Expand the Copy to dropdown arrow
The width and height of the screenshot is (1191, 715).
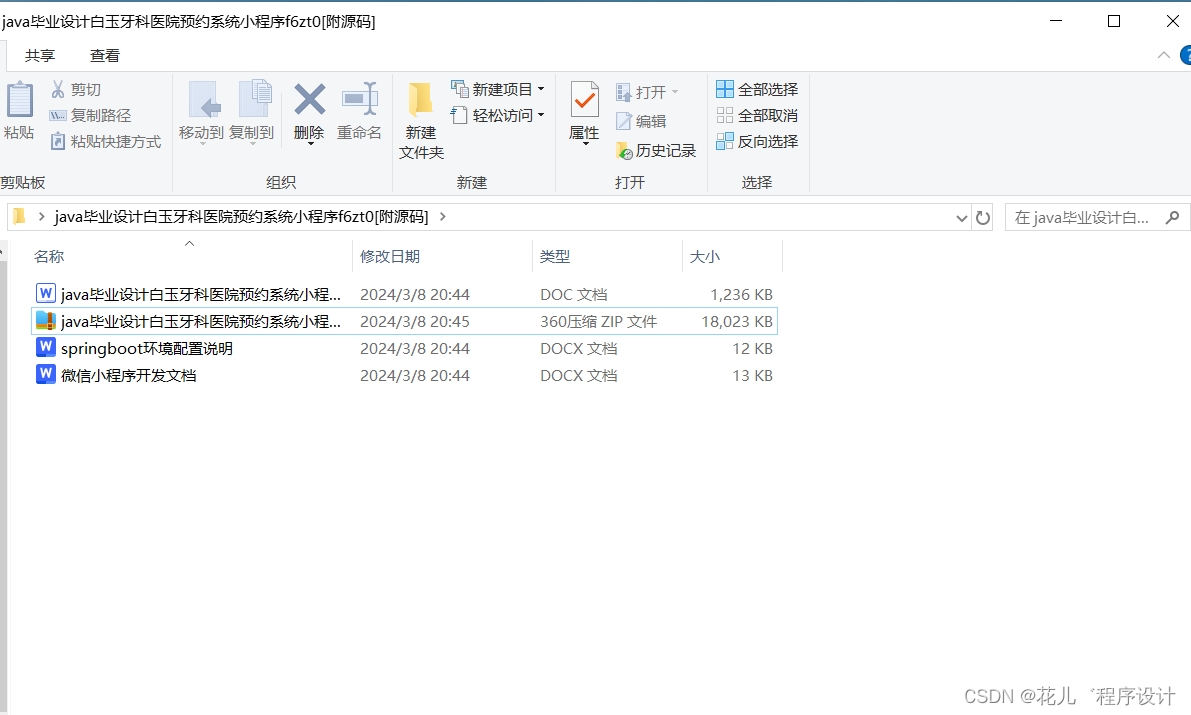(x=253, y=144)
